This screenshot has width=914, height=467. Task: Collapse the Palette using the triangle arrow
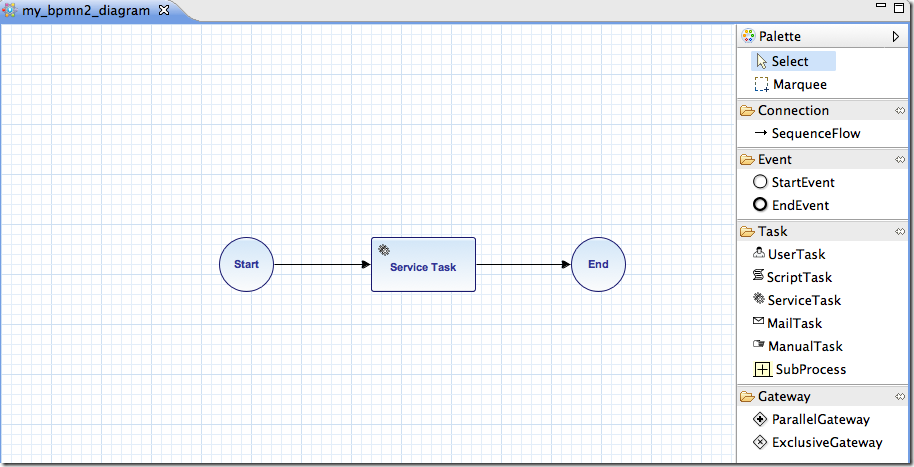click(896, 37)
